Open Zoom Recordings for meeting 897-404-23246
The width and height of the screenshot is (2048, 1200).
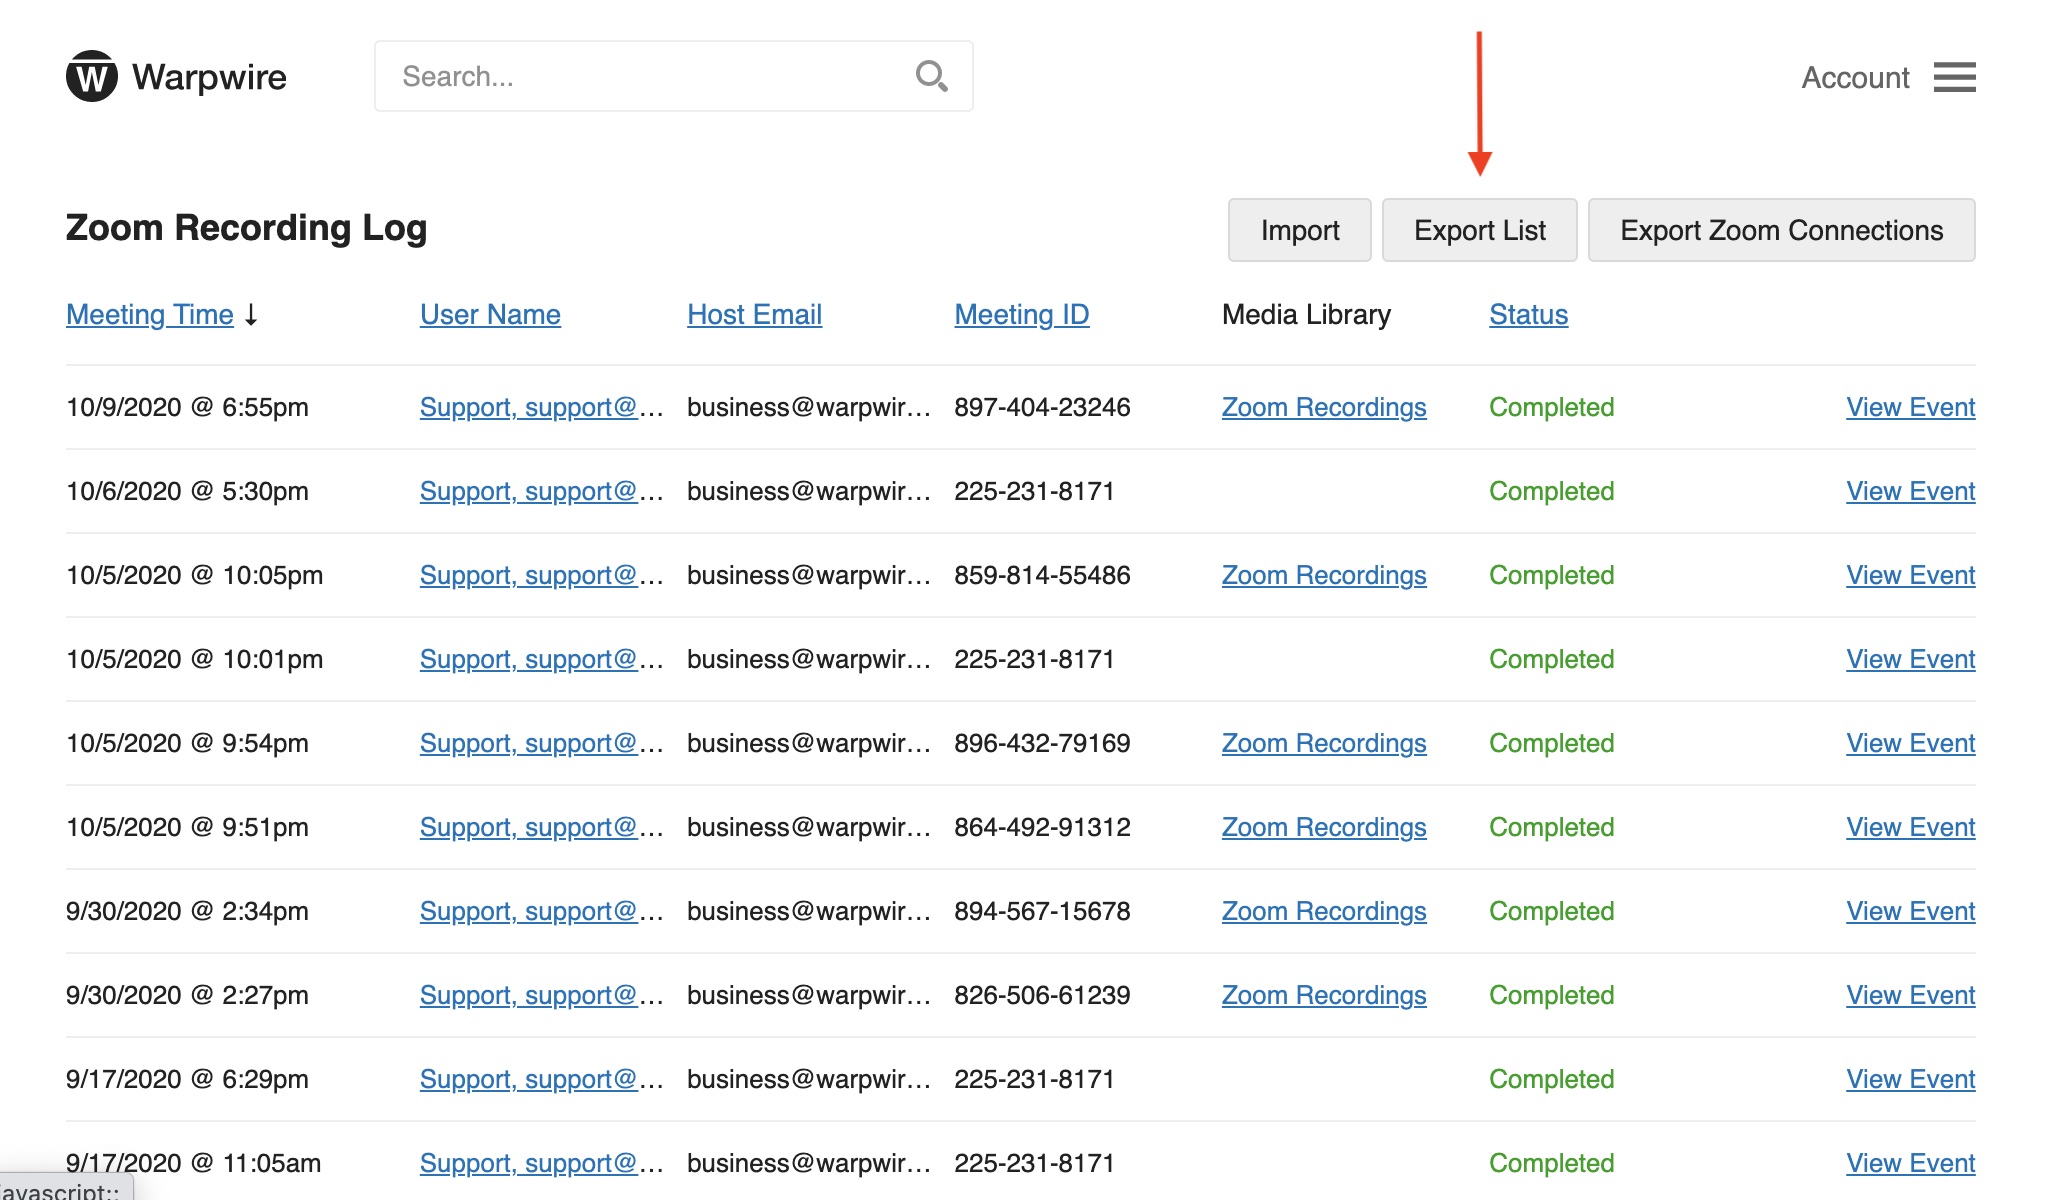[x=1324, y=407]
